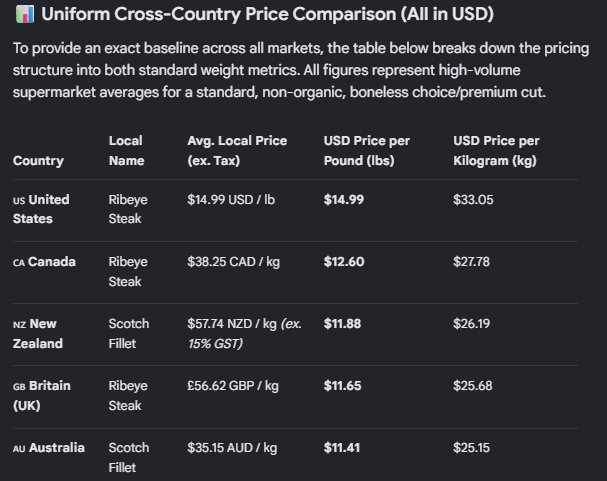Click Britain's £56.62 GBP / kg price

[233, 386]
